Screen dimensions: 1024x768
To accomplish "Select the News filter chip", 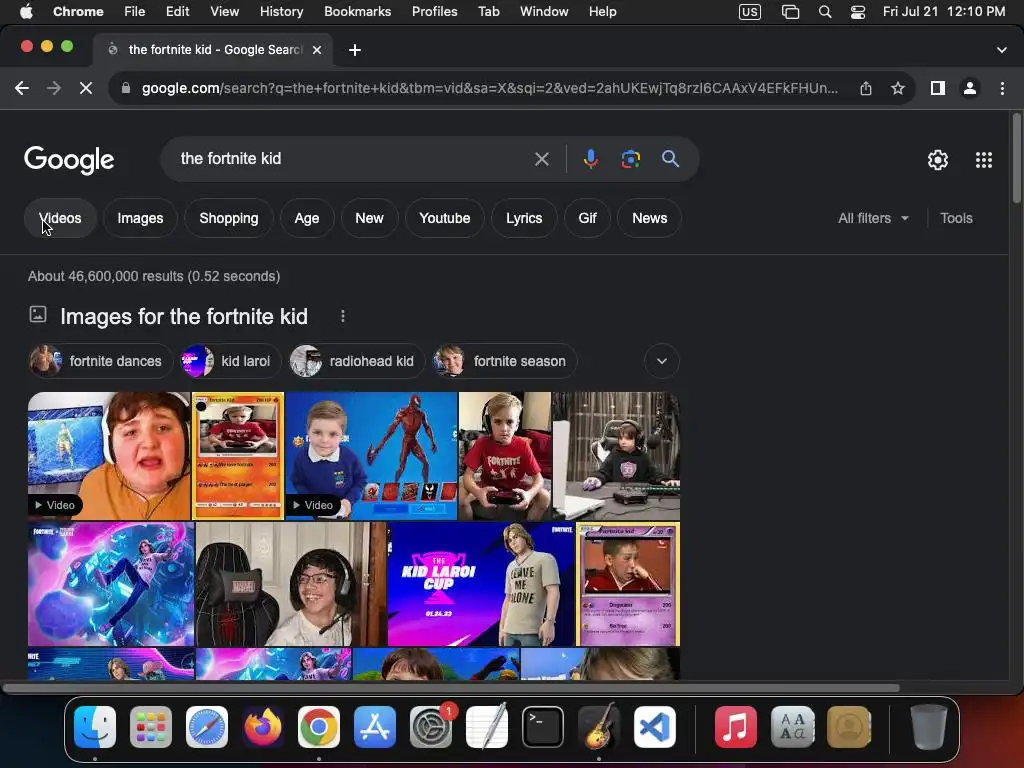I will pyautogui.click(x=650, y=218).
